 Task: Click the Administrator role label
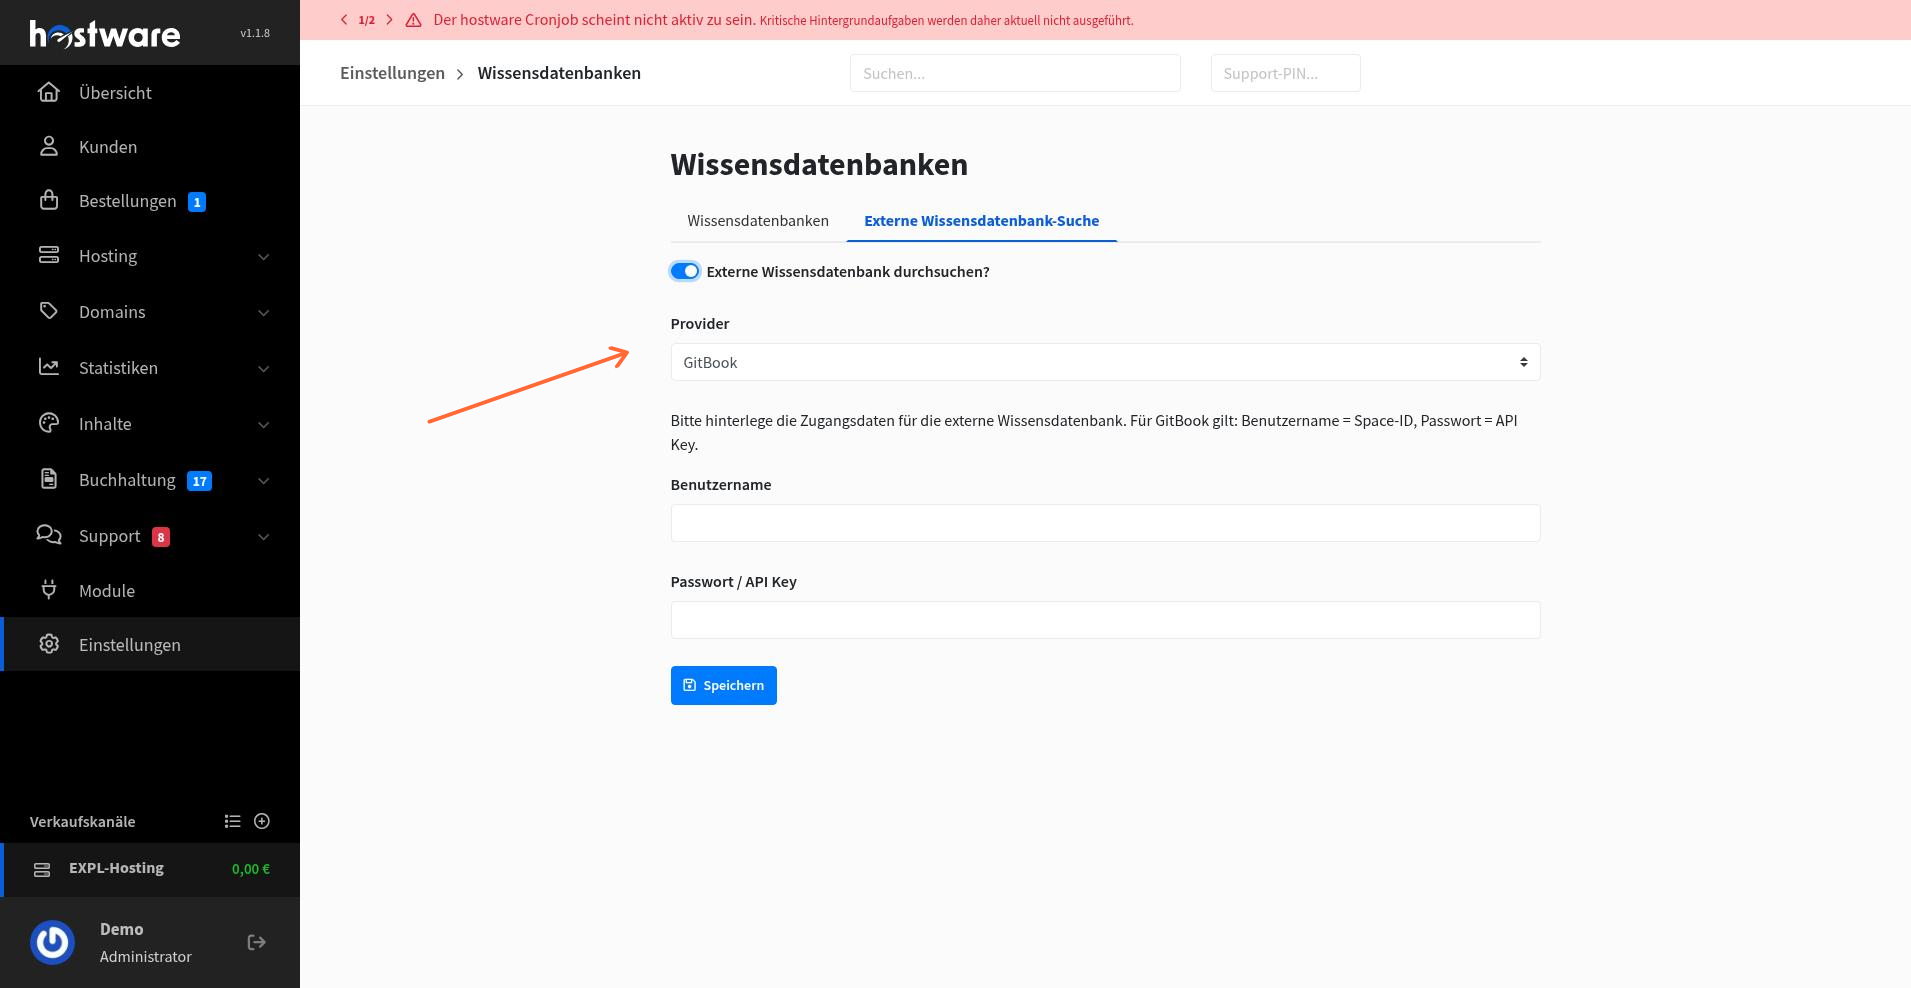pyautogui.click(x=146, y=957)
